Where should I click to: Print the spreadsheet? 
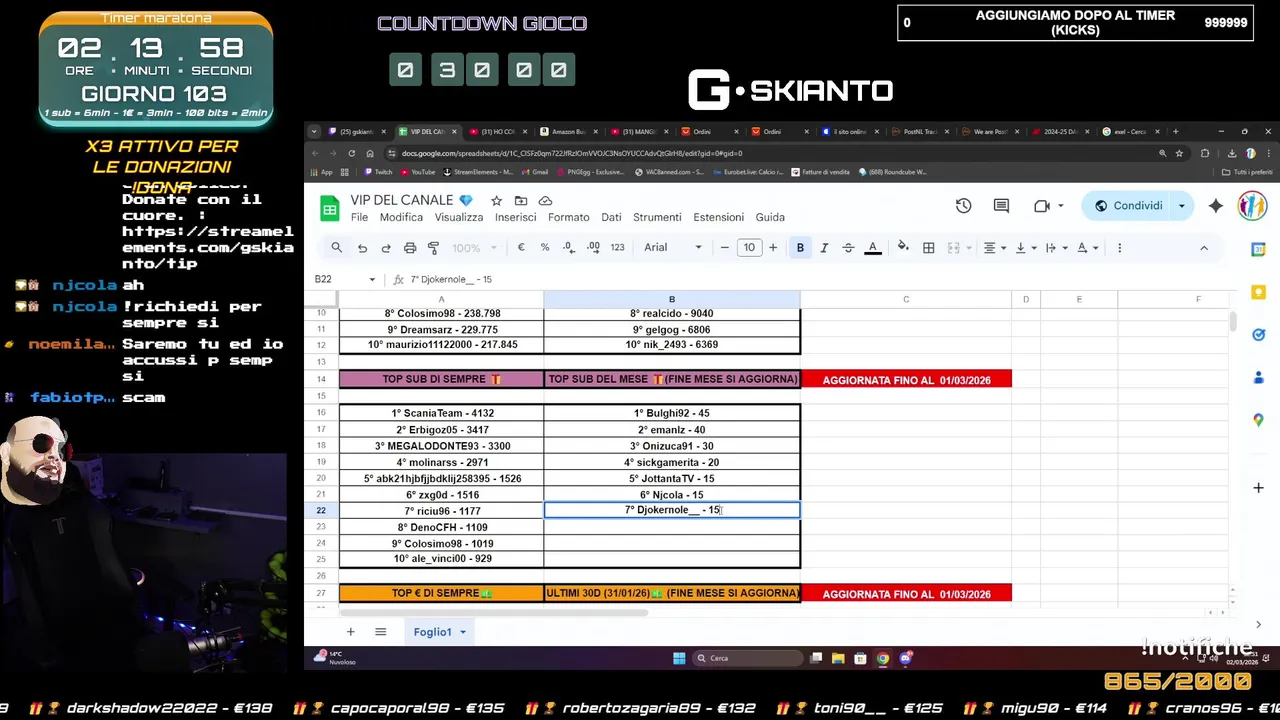point(410,248)
